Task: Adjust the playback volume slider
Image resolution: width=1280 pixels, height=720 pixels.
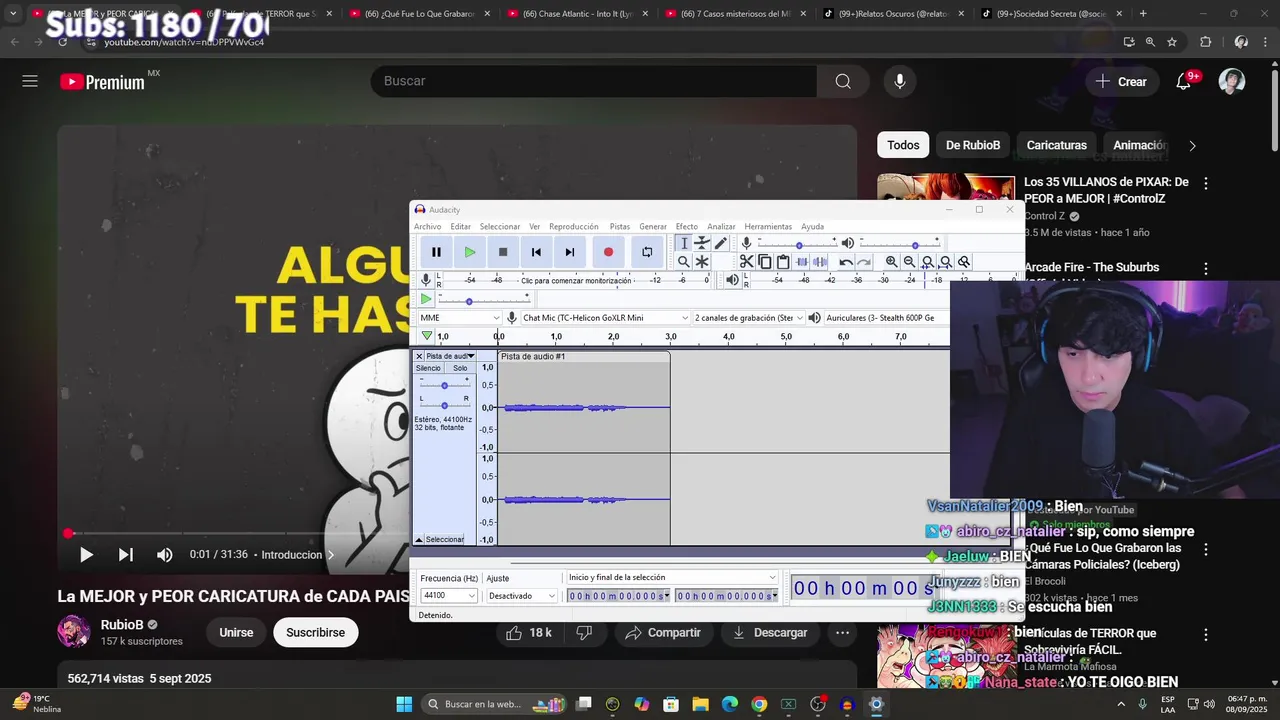Action: click(899, 244)
